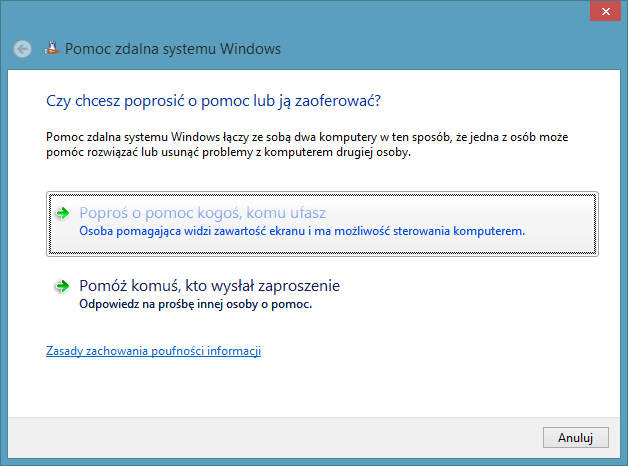Click intro line starting "pomóc rozwiązać lub usunąć"
The image size is (628, 466).
(229, 154)
